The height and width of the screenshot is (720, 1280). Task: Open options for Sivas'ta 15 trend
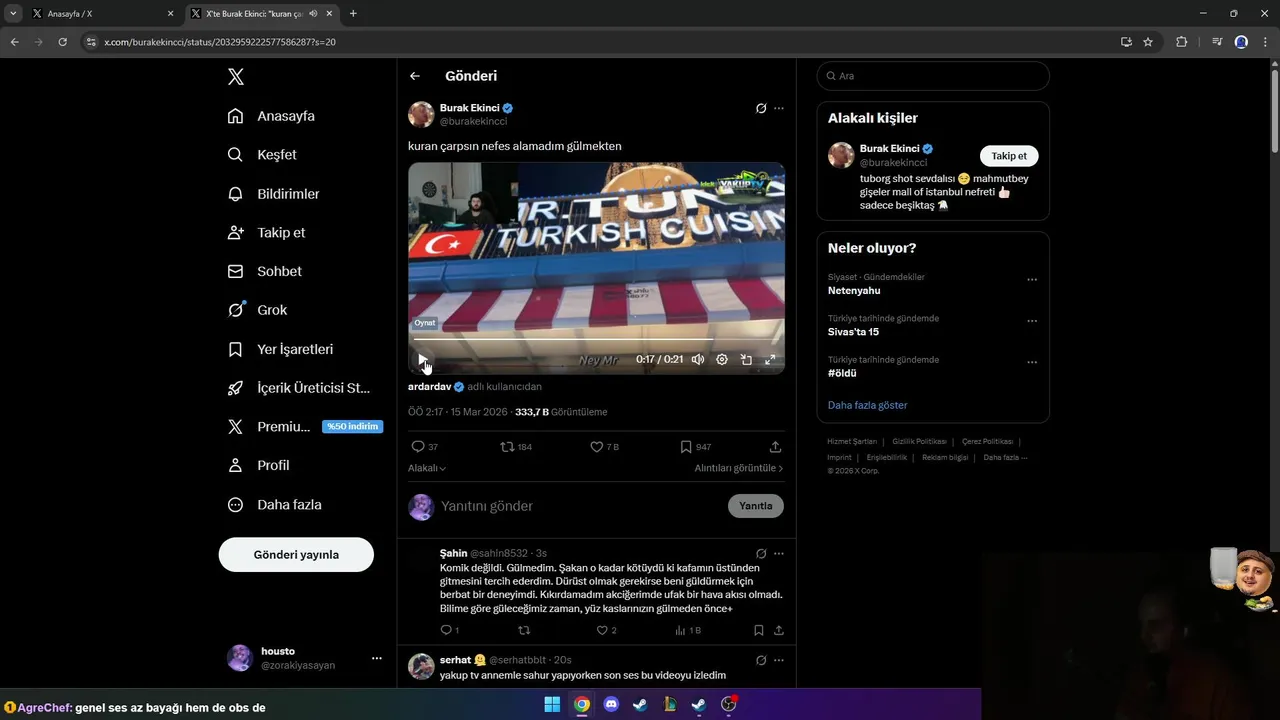pos(1032,321)
